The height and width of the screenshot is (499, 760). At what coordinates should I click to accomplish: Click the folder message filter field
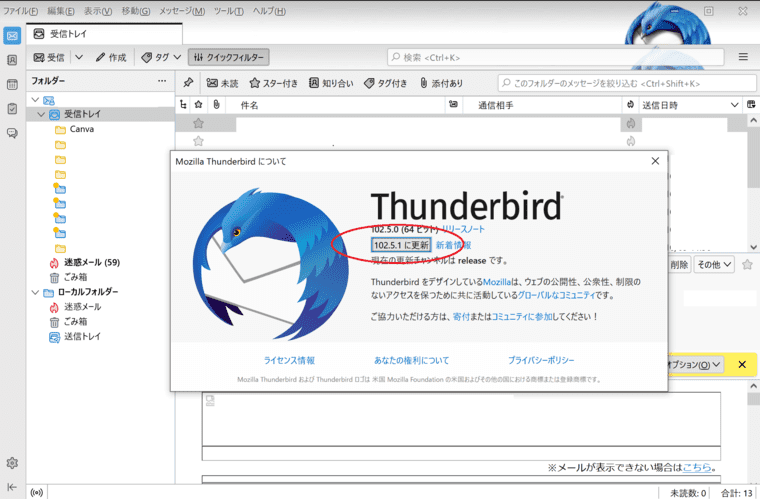click(627, 83)
